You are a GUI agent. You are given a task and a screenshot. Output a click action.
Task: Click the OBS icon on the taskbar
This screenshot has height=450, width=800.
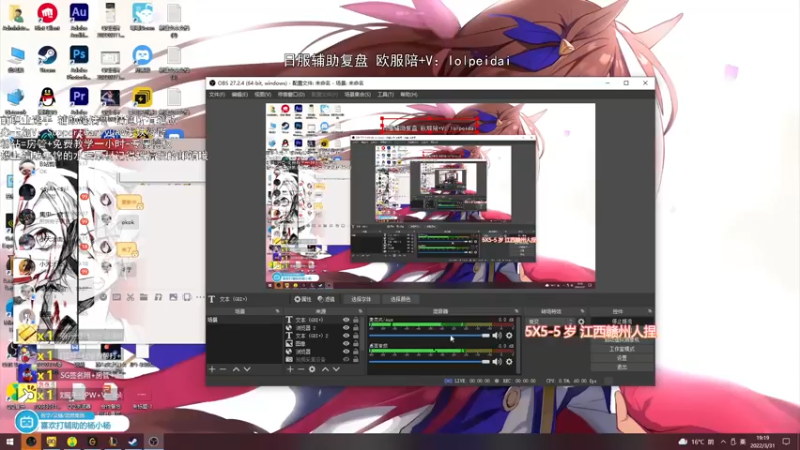154,442
